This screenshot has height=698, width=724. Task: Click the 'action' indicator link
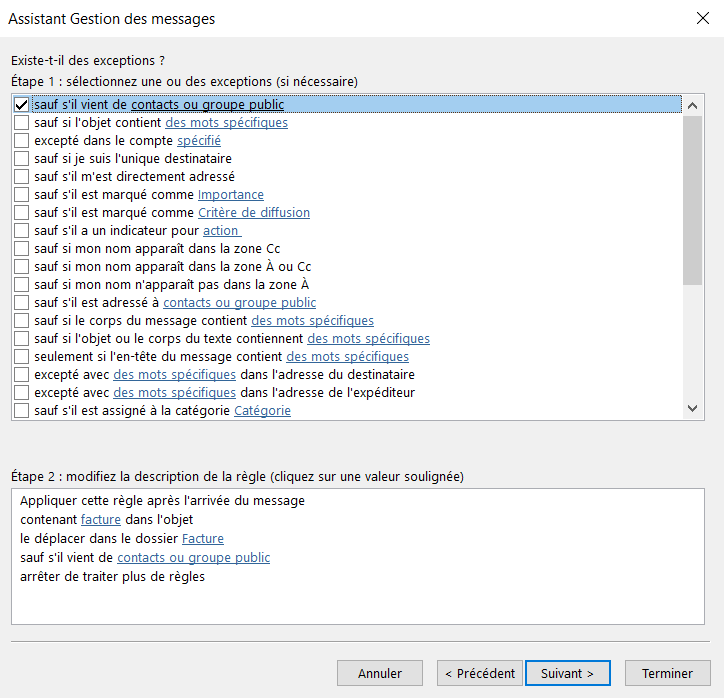222,231
